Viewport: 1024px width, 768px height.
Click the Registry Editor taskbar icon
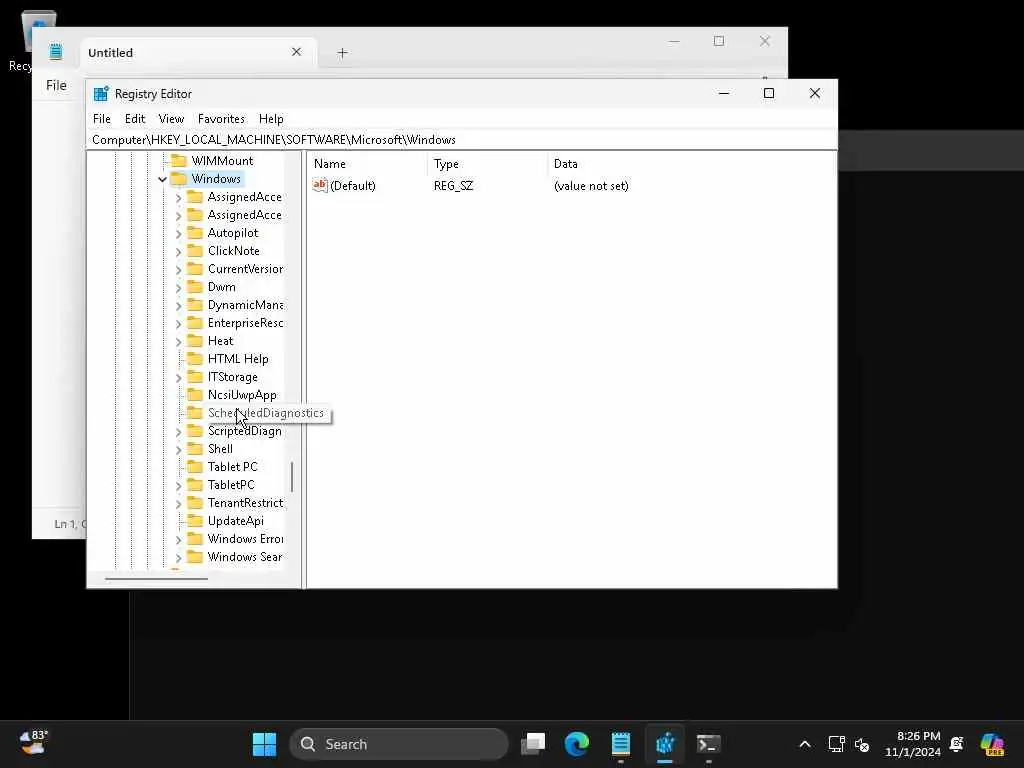click(665, 744)
